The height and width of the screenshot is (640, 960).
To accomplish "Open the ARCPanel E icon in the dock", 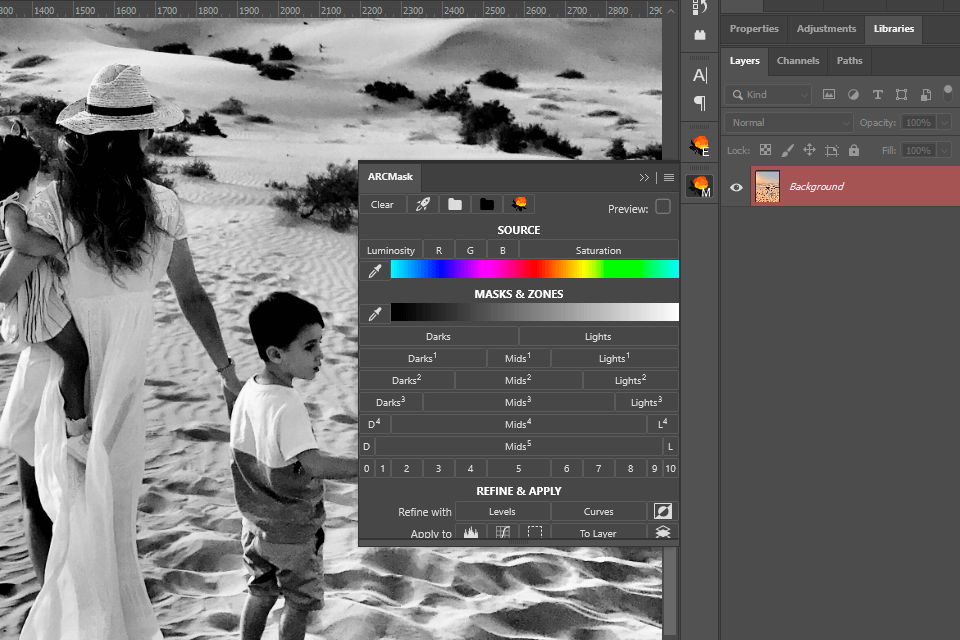I will tap(700, 146).
